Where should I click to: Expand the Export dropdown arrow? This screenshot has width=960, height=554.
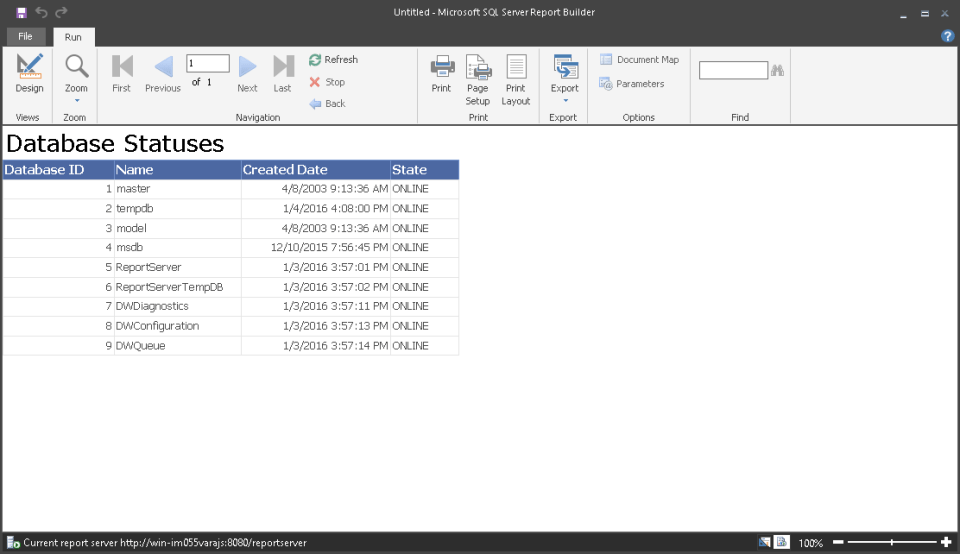coord(565,100)
